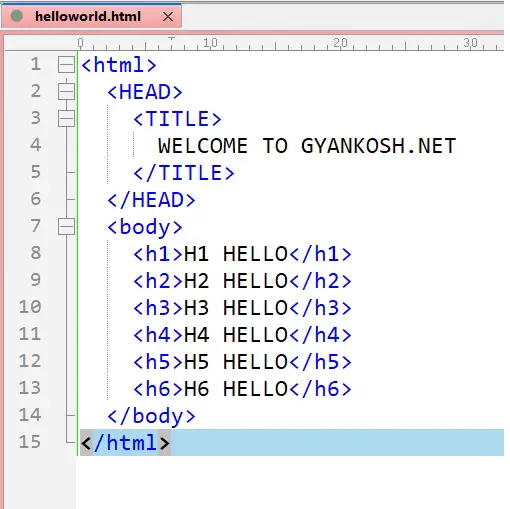Click the closing </HEAD> tag

[x=151, y=200]
